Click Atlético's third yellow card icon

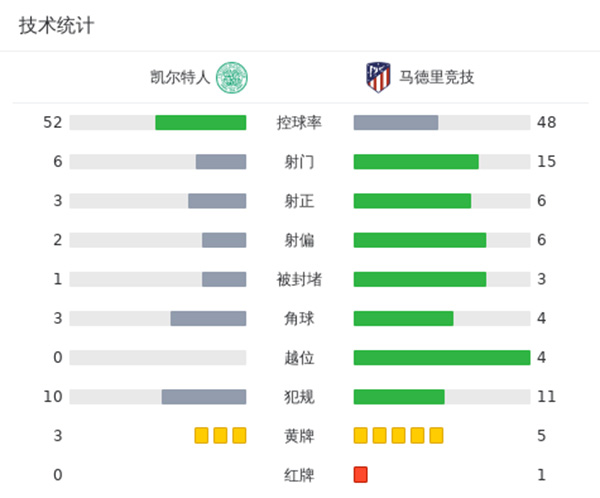[398, 435]
